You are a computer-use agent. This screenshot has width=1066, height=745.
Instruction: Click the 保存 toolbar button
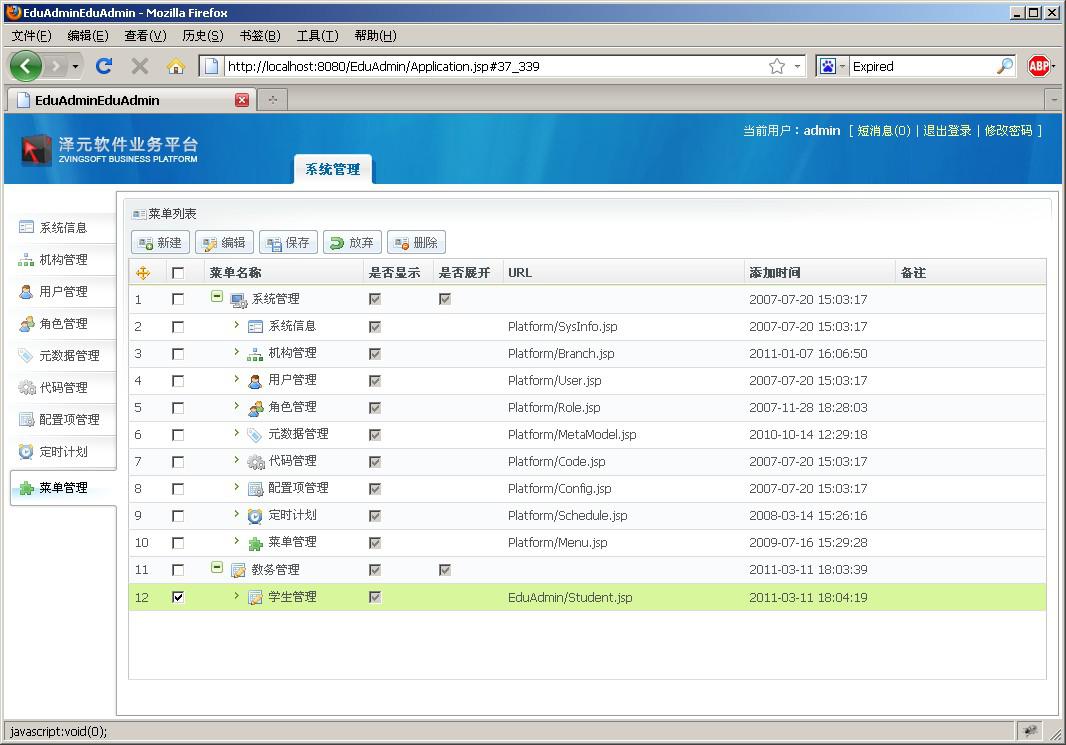click(x=288, y=242)
